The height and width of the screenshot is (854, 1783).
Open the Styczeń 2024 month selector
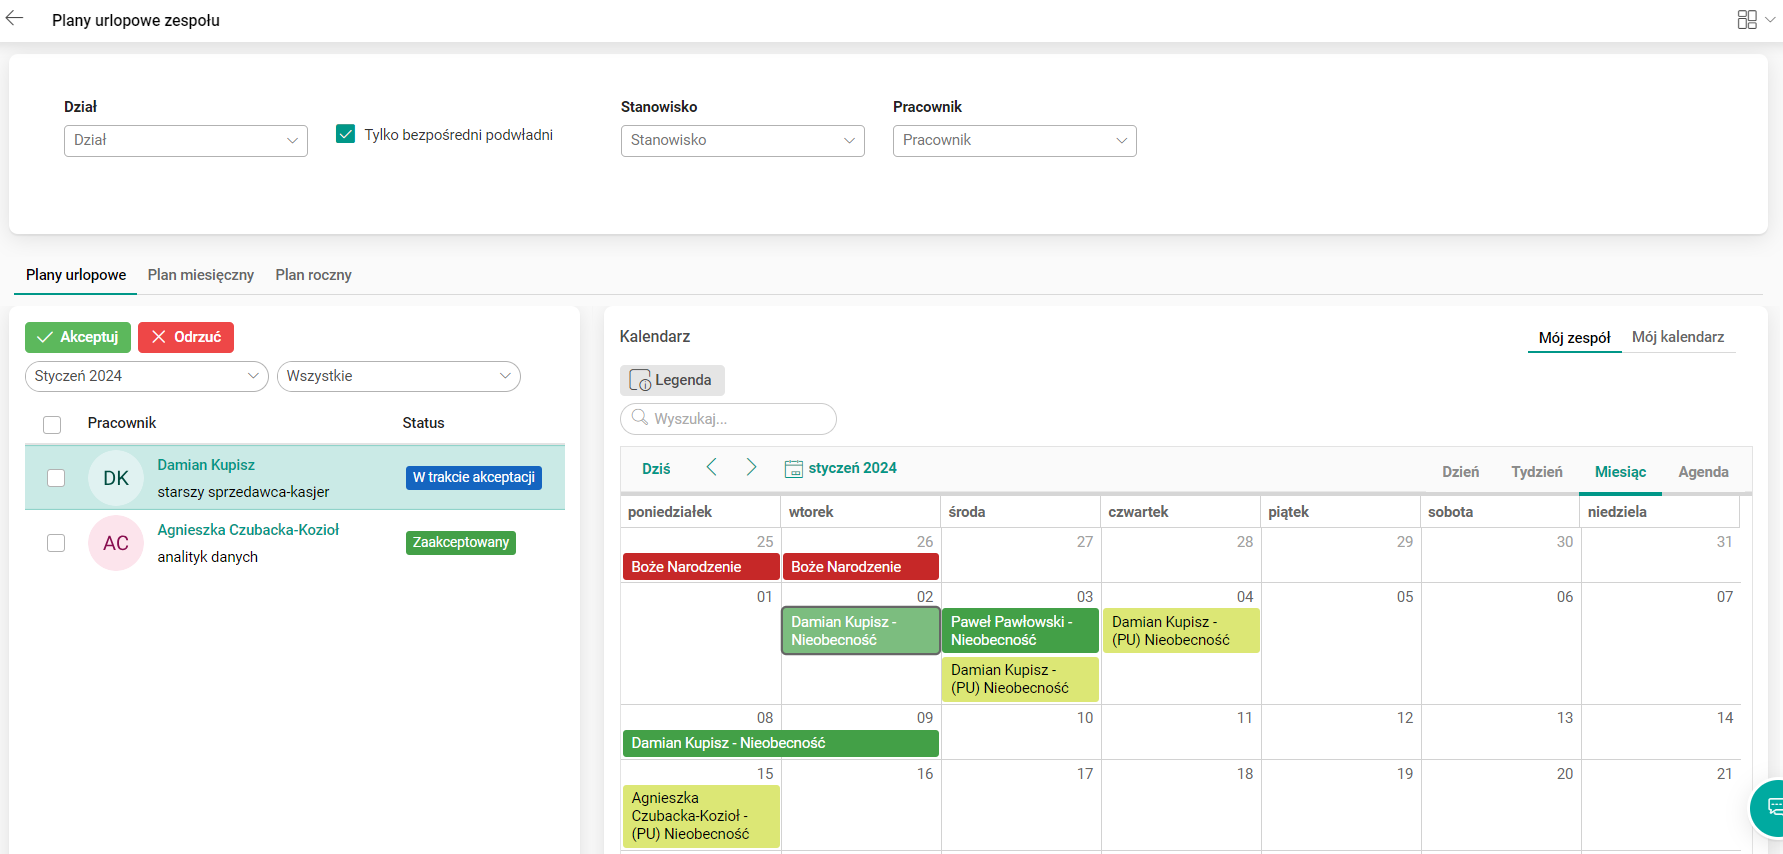(x=146, y=376)
